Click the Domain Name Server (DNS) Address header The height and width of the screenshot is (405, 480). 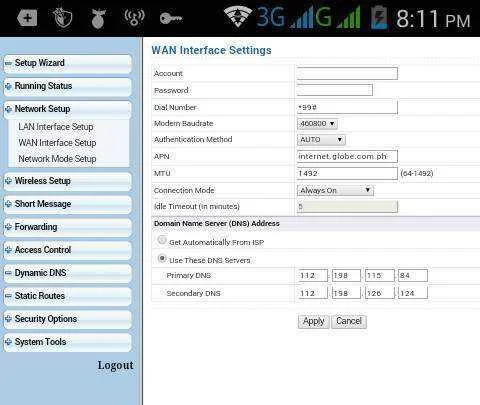tap(217, 224)
